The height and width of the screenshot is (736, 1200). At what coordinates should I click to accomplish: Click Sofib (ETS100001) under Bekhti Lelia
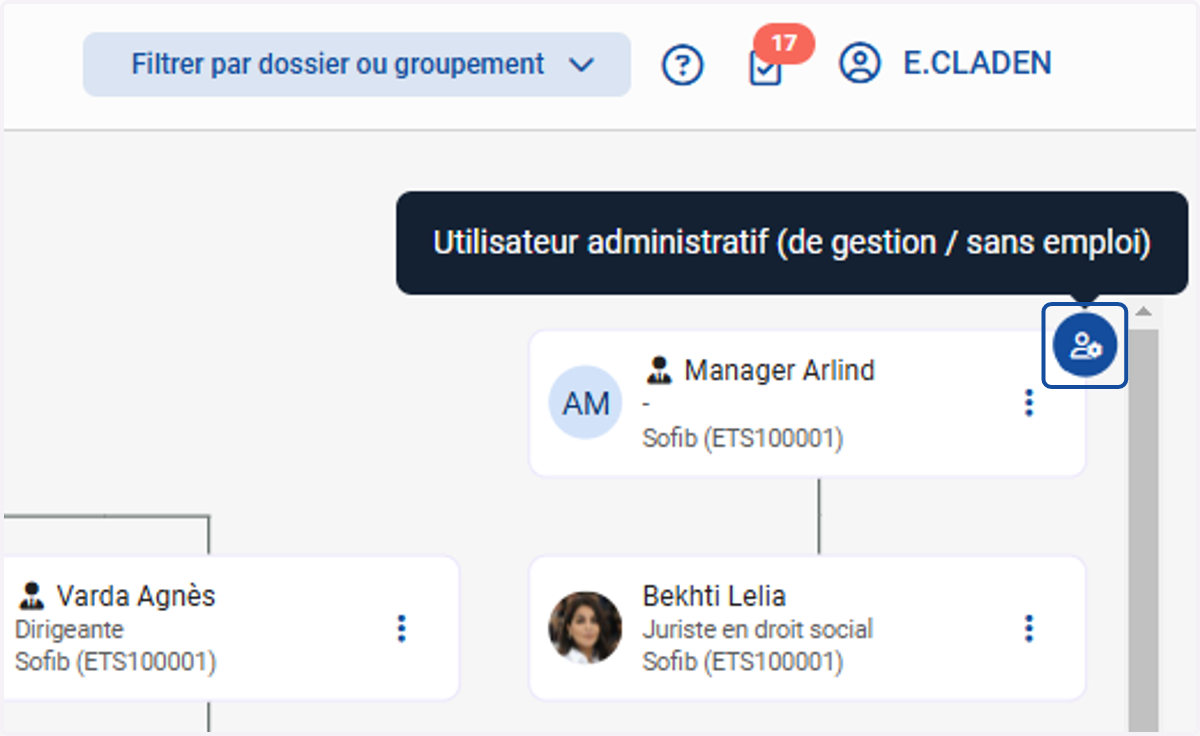click(x=743, y=662)
